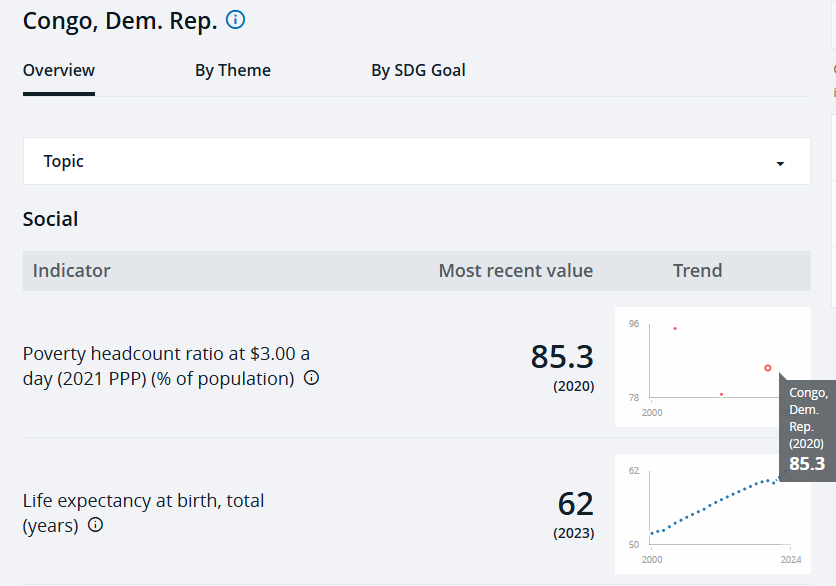Screen dimensions: 836x586
Task: Switch to the Overview tab
Action: [59, 70]
